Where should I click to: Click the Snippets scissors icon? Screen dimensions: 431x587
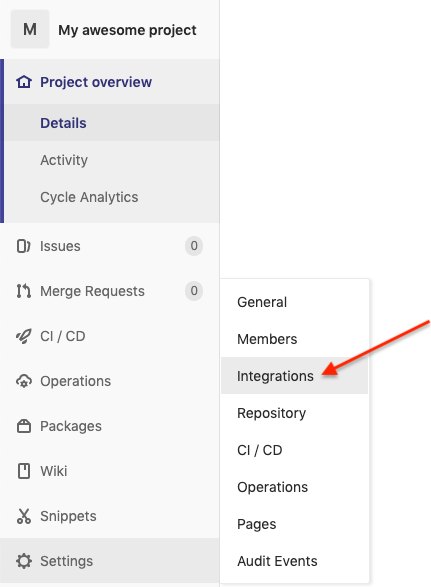(24, 516)
